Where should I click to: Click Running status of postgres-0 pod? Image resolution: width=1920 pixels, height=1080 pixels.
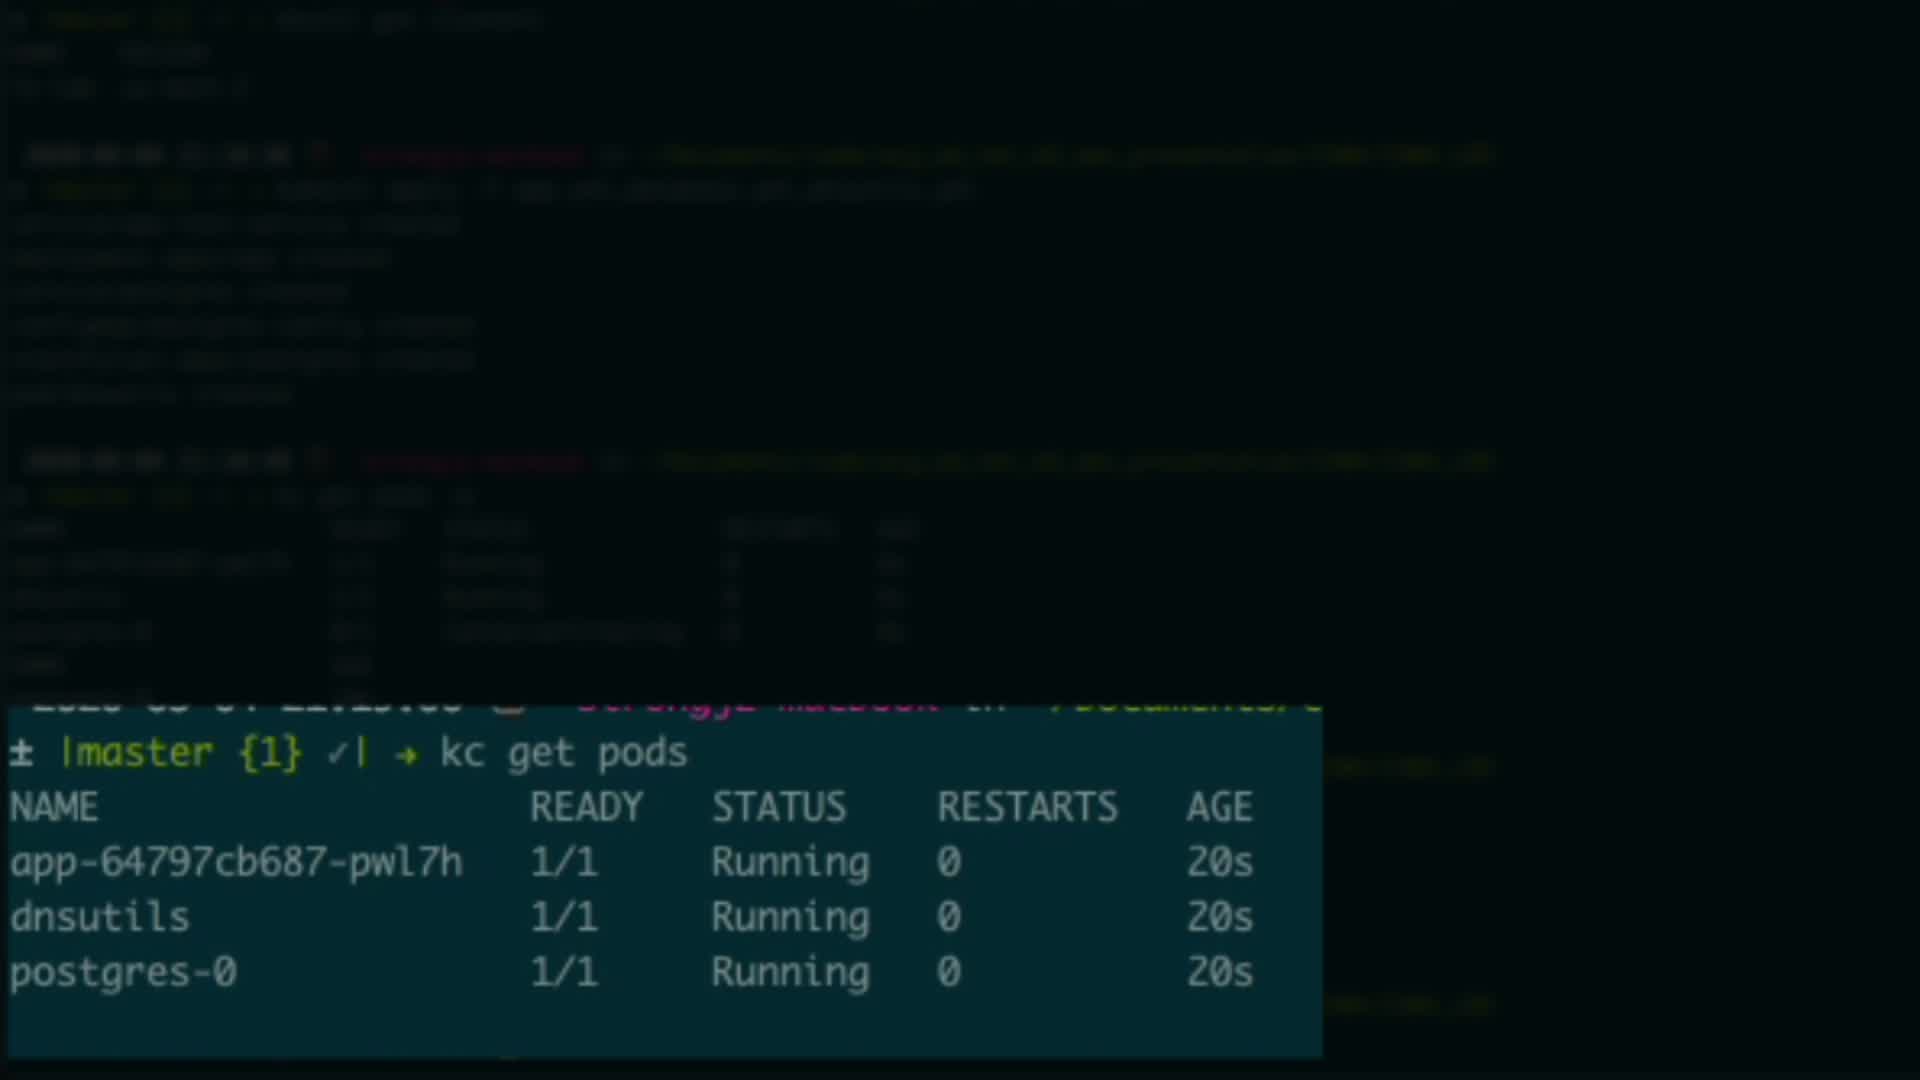790,972
